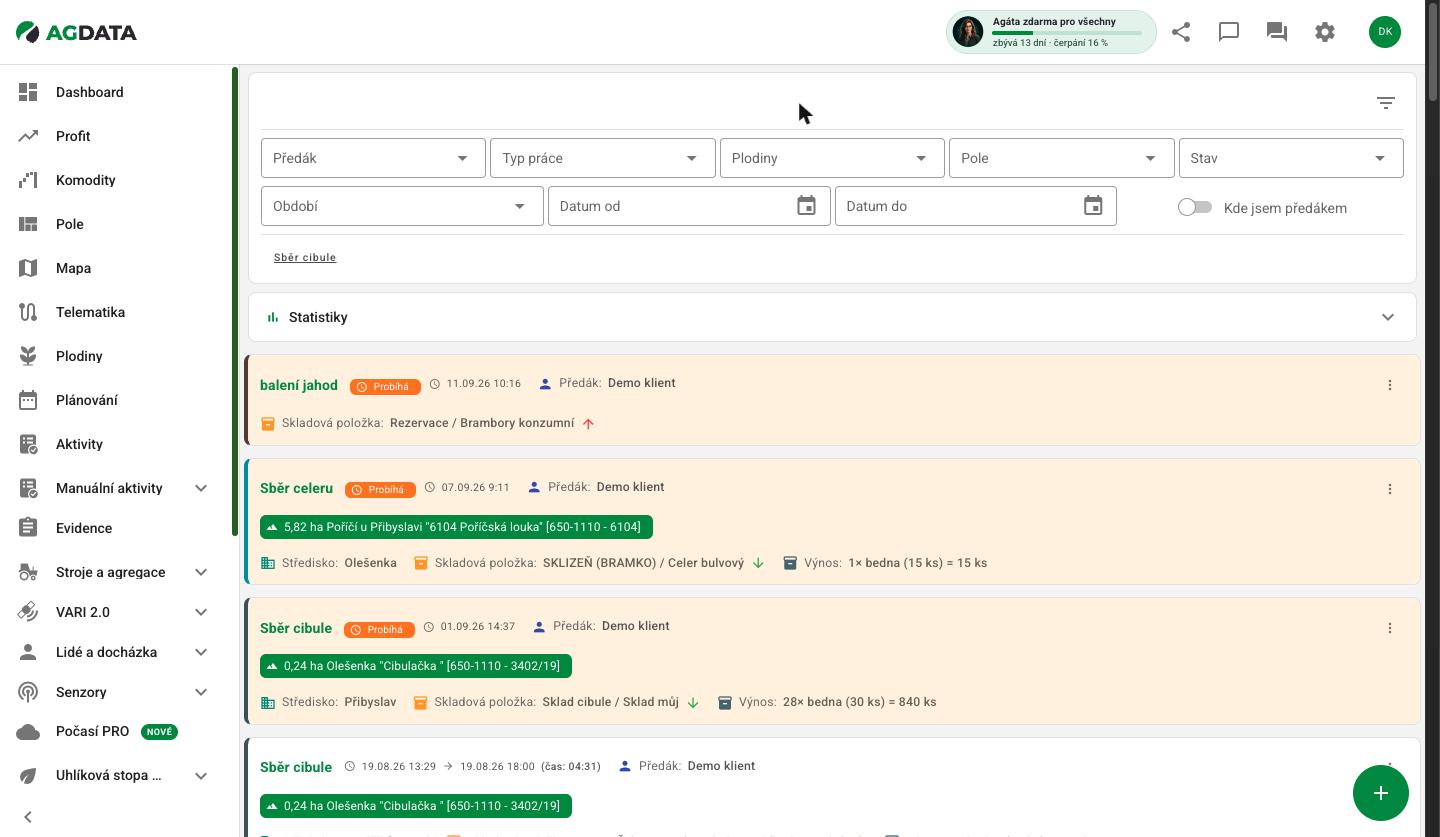Screen dimensions: 1440x837
Task: Open three-dot menu for balení jahod
Action: [1390, 385]
